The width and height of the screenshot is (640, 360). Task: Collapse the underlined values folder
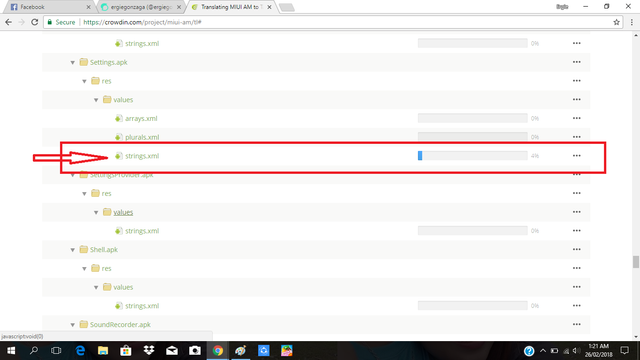pyautogui.click(x=96, y=212)
